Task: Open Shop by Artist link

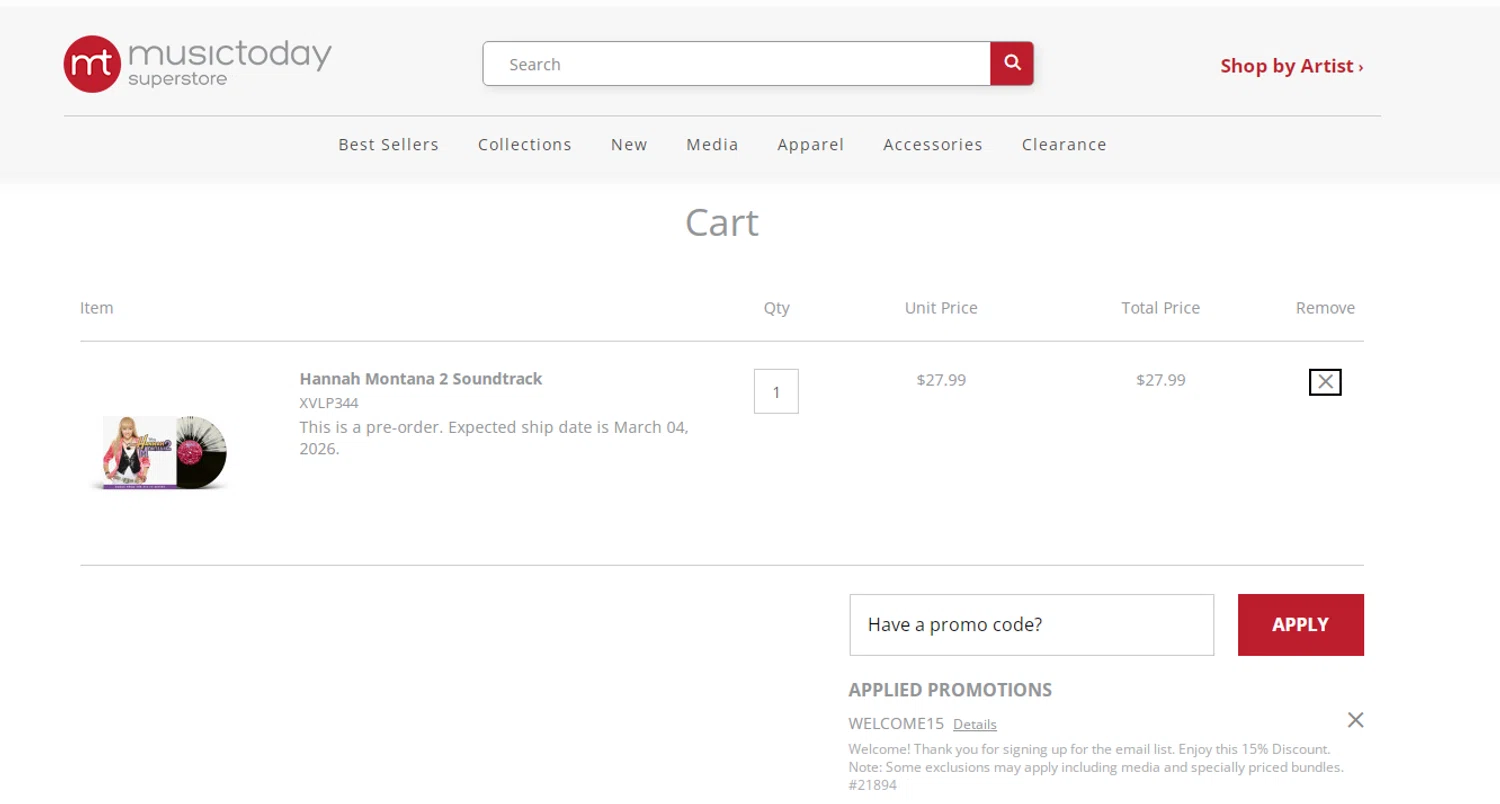Action: [x=1292, y=66]
